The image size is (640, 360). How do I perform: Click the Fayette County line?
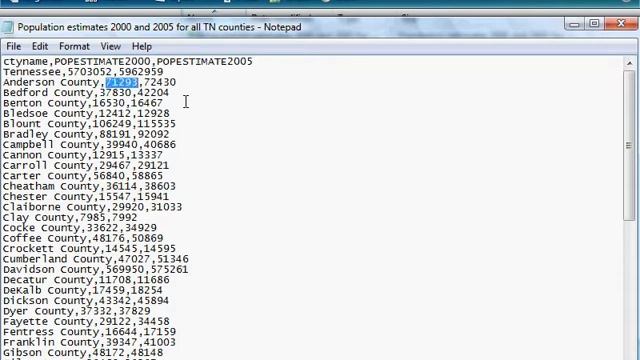coord(86,322)
